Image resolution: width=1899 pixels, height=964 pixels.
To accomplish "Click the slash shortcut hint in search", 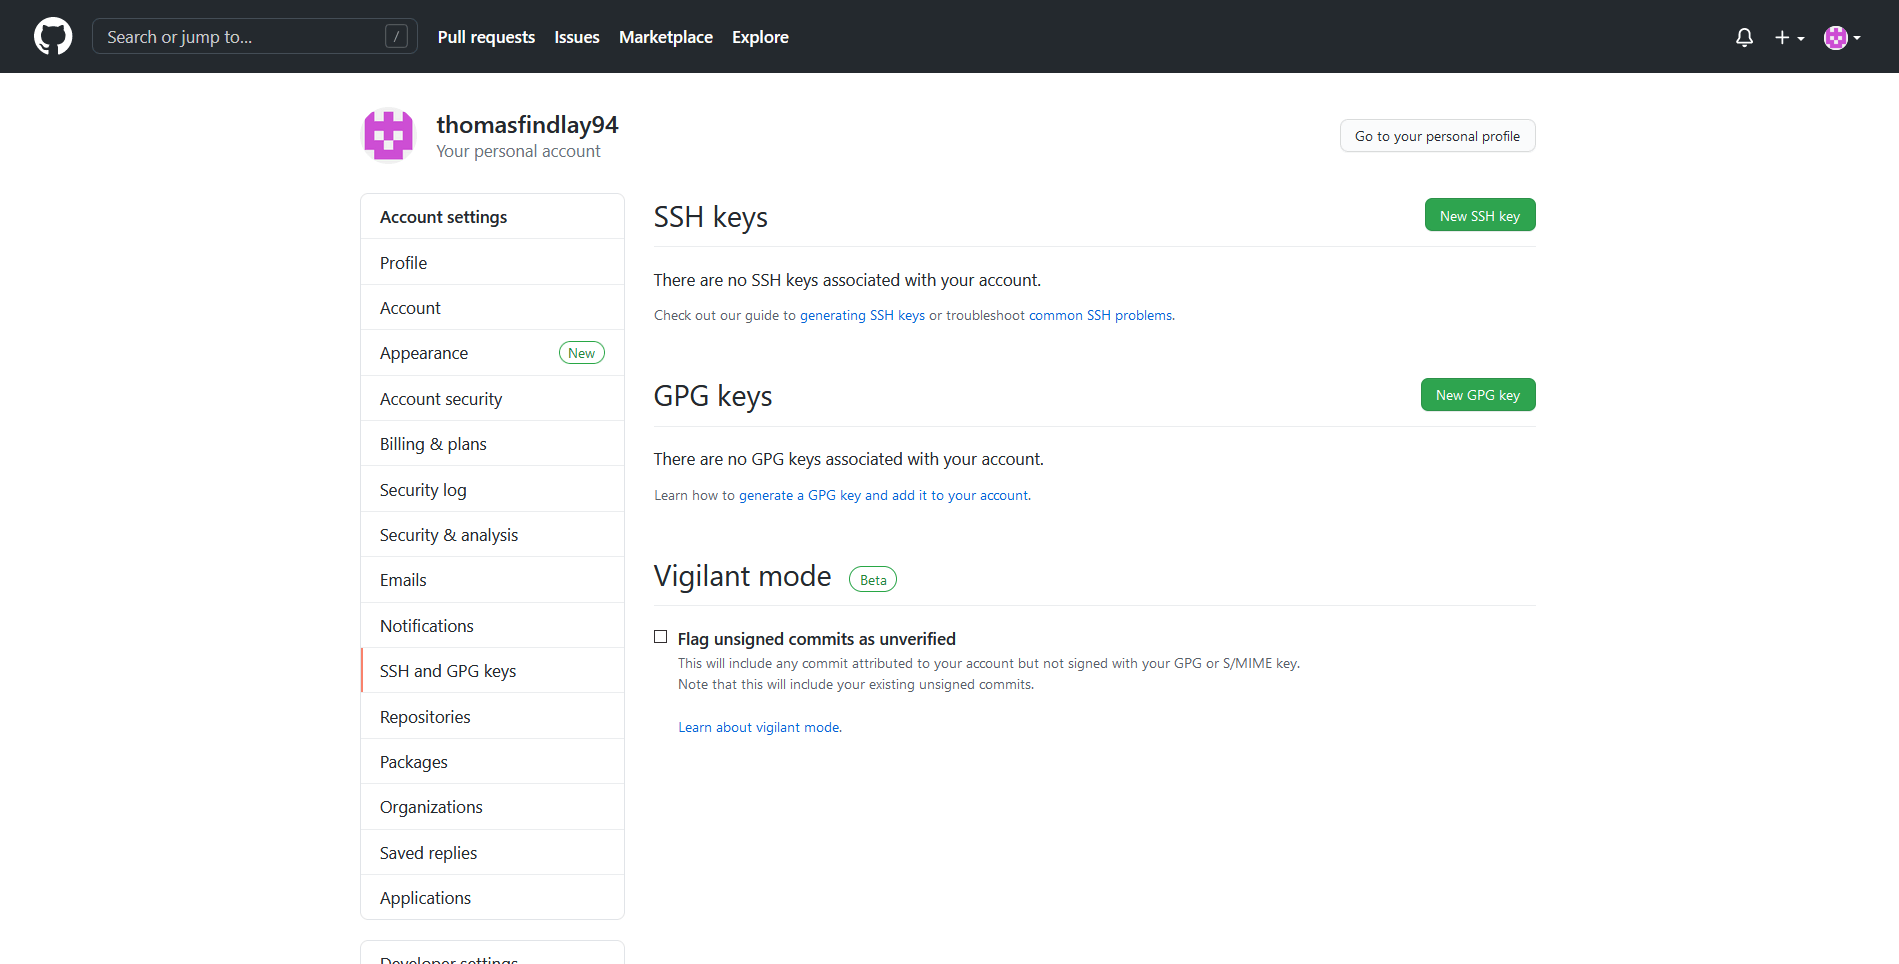I will (396, 37).
